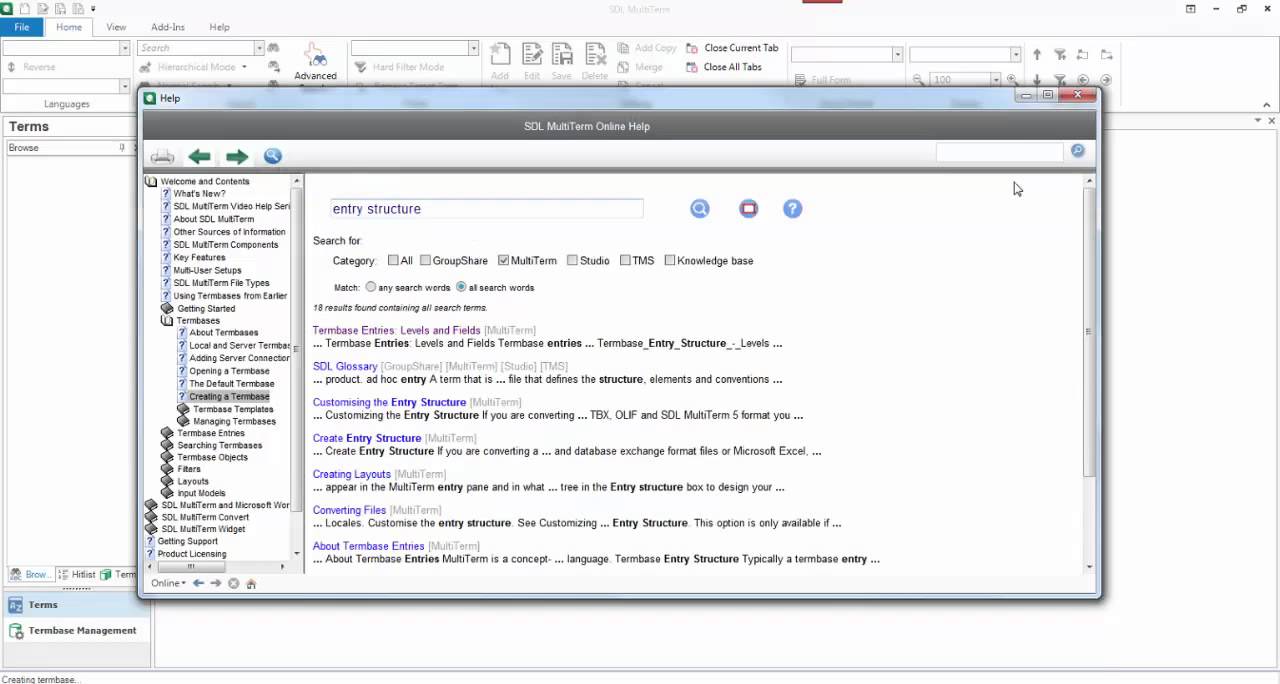Viewport: 1280px width, 684px height.
Task: Switch to Hitlist tab in Terms panel
Action: pyautogui.click(x=76, y=574)
